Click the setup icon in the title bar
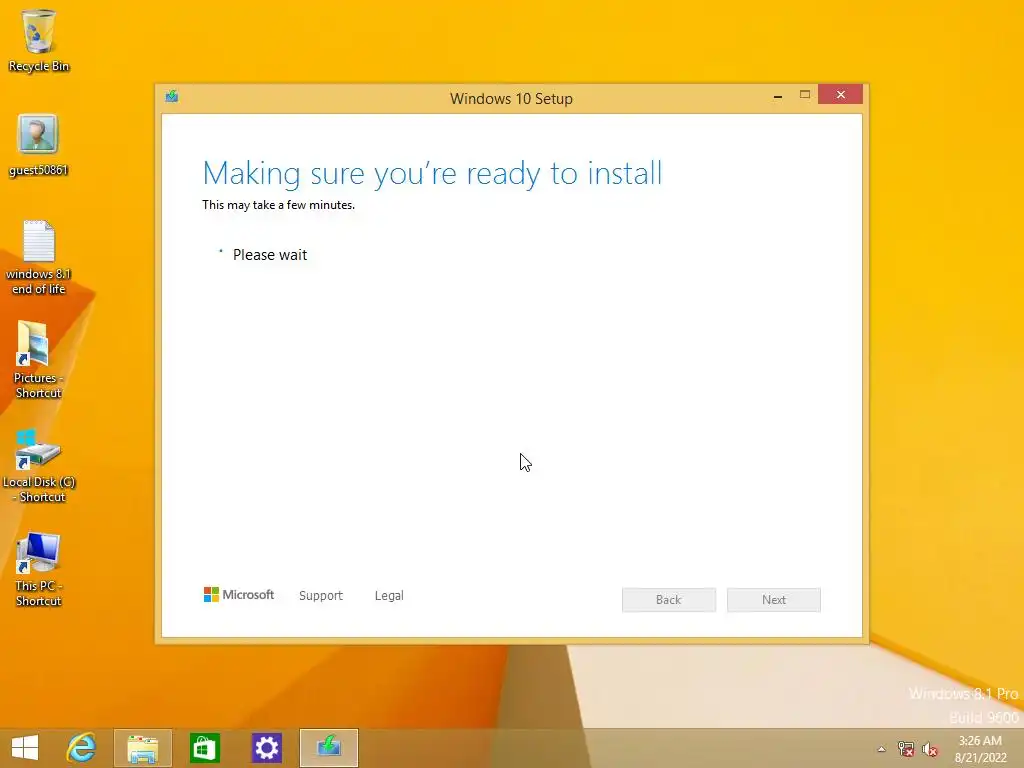 pos(172,97)
